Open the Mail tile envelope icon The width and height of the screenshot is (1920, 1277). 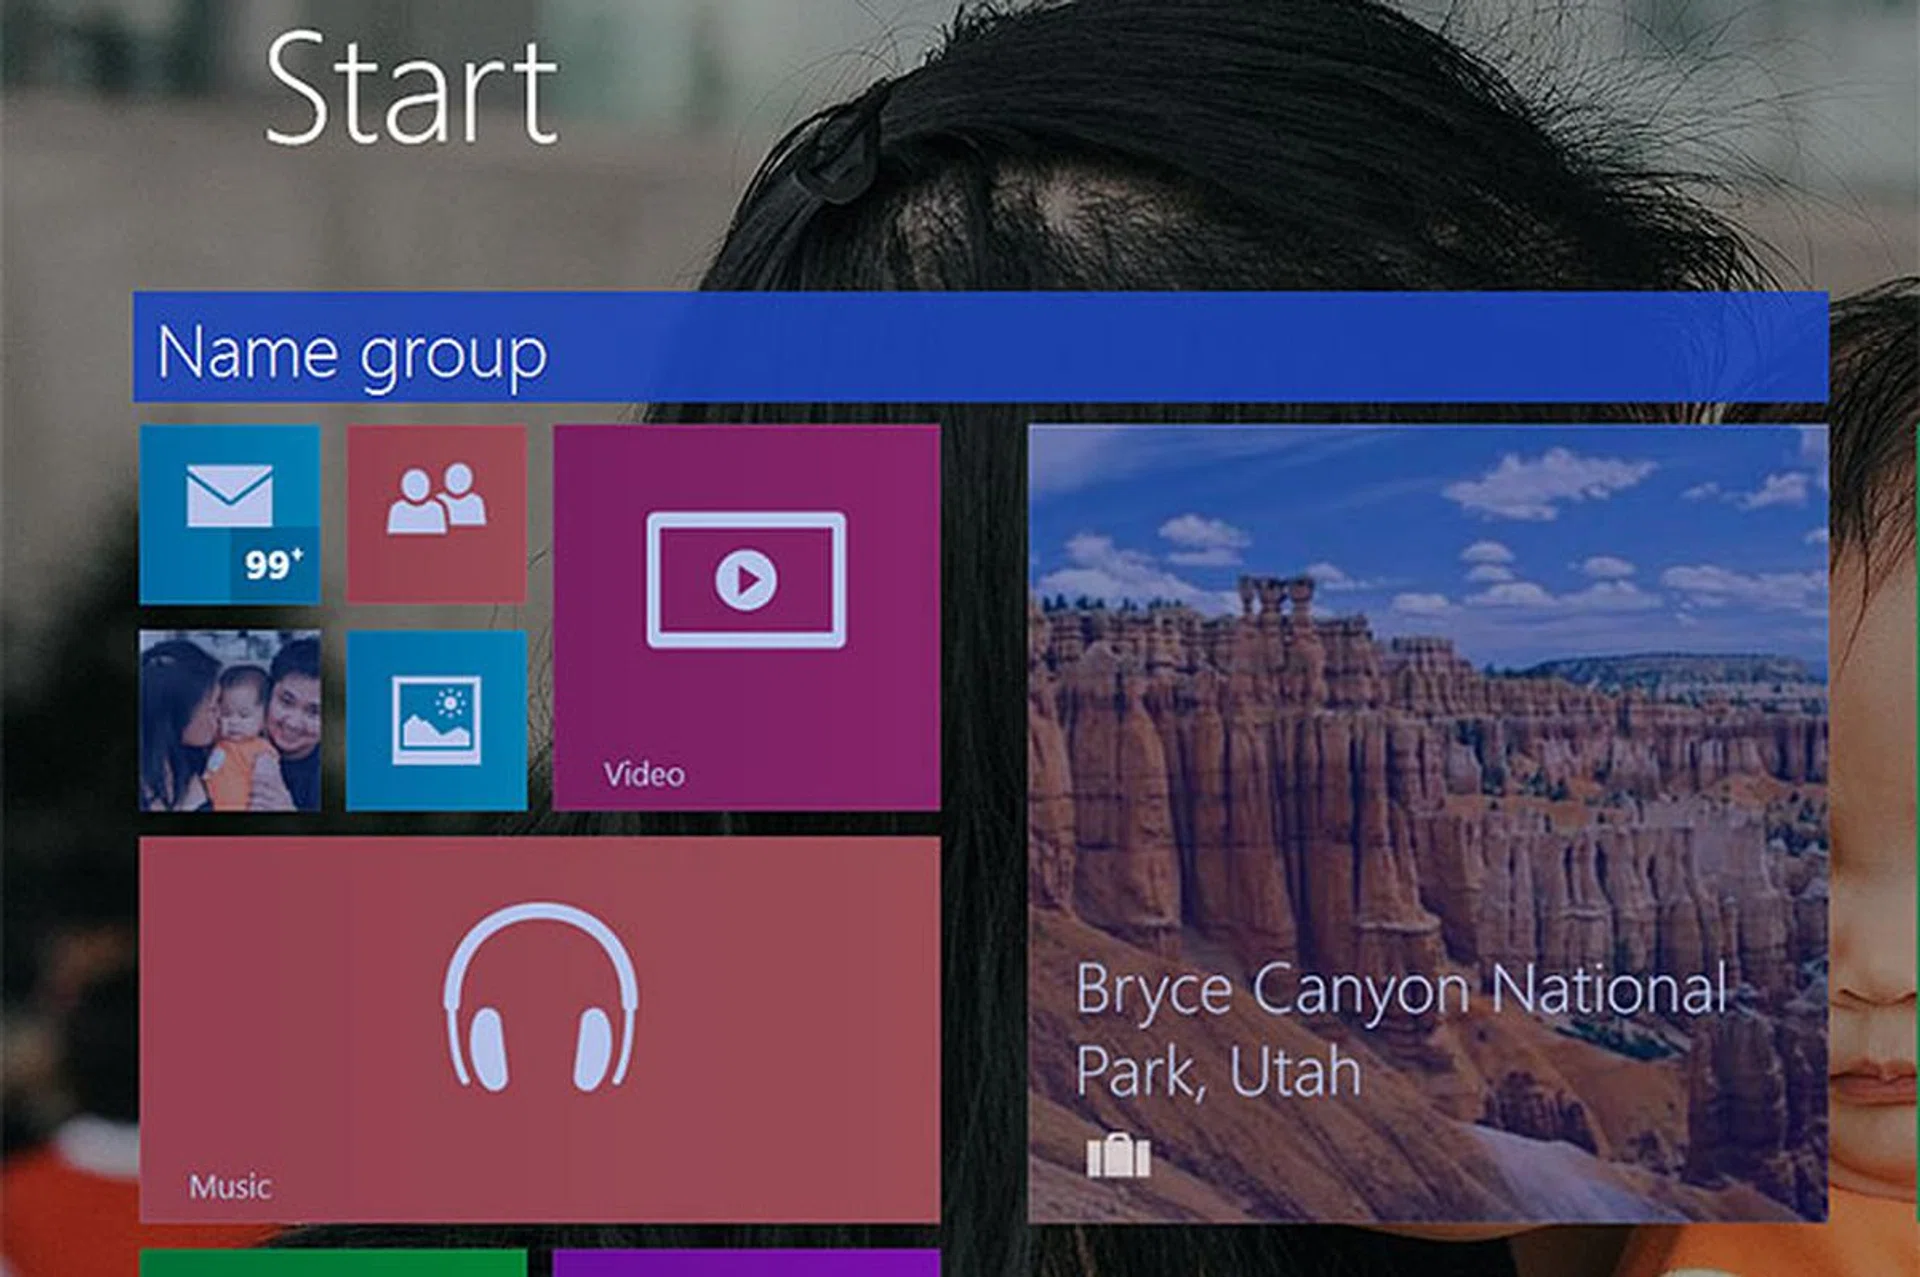pyautogui.click(x=229, y=495)
